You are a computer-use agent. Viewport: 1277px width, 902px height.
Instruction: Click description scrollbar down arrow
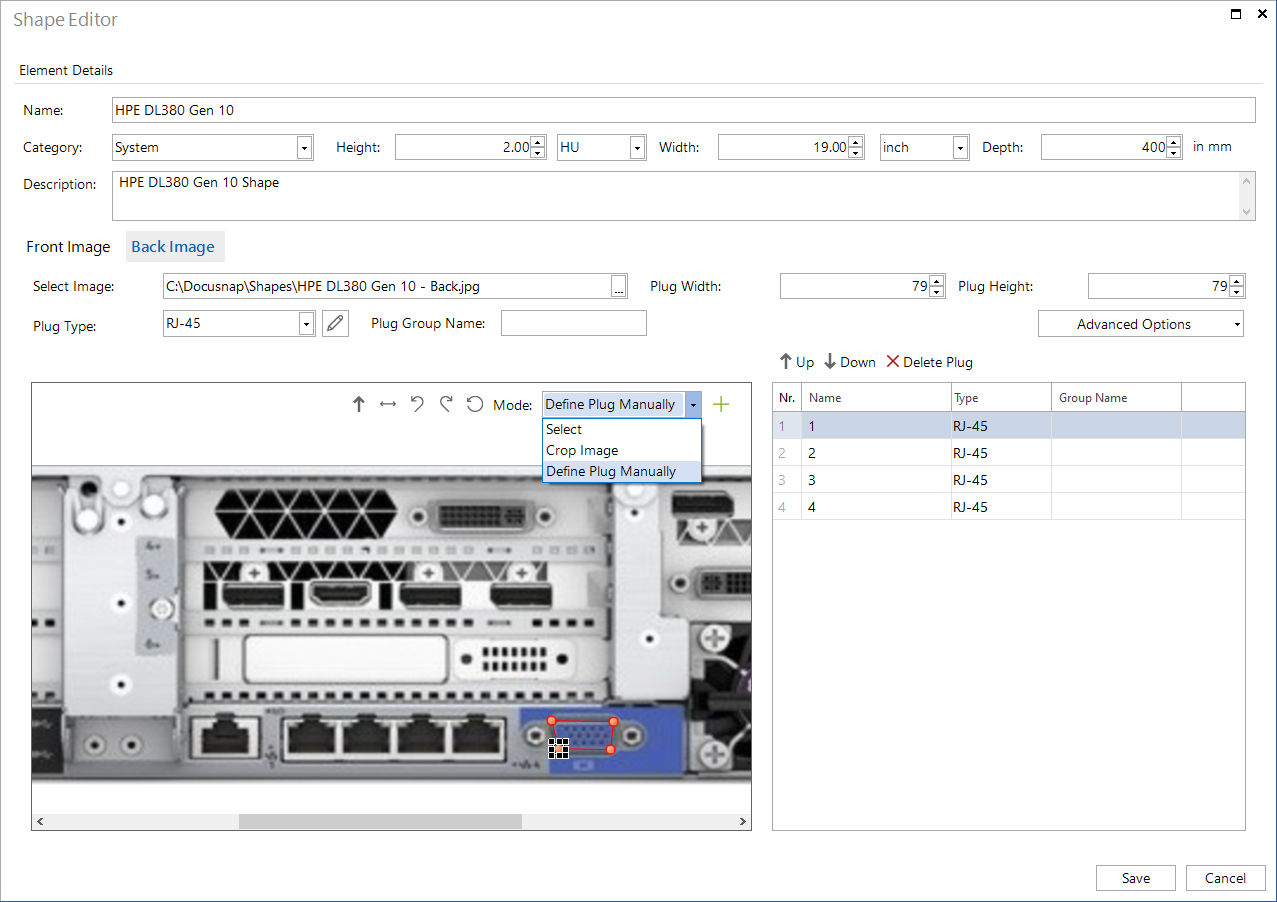tap(1247, 212)
